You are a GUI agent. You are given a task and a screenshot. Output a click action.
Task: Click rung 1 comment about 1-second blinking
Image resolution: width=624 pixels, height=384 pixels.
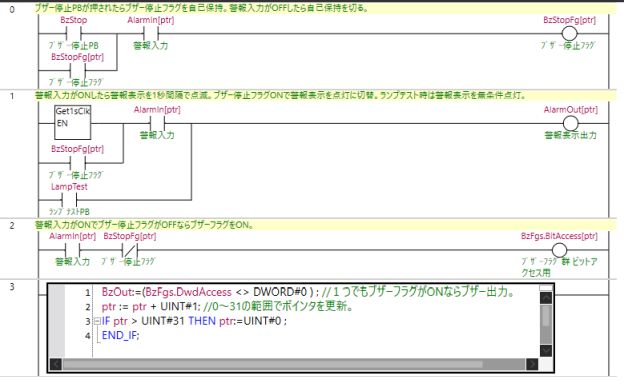coord(281,96)
